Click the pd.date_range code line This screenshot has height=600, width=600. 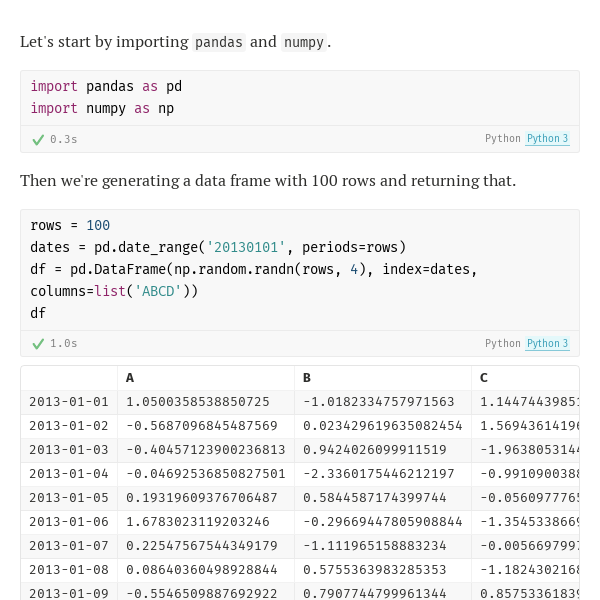tap(218, 248)
